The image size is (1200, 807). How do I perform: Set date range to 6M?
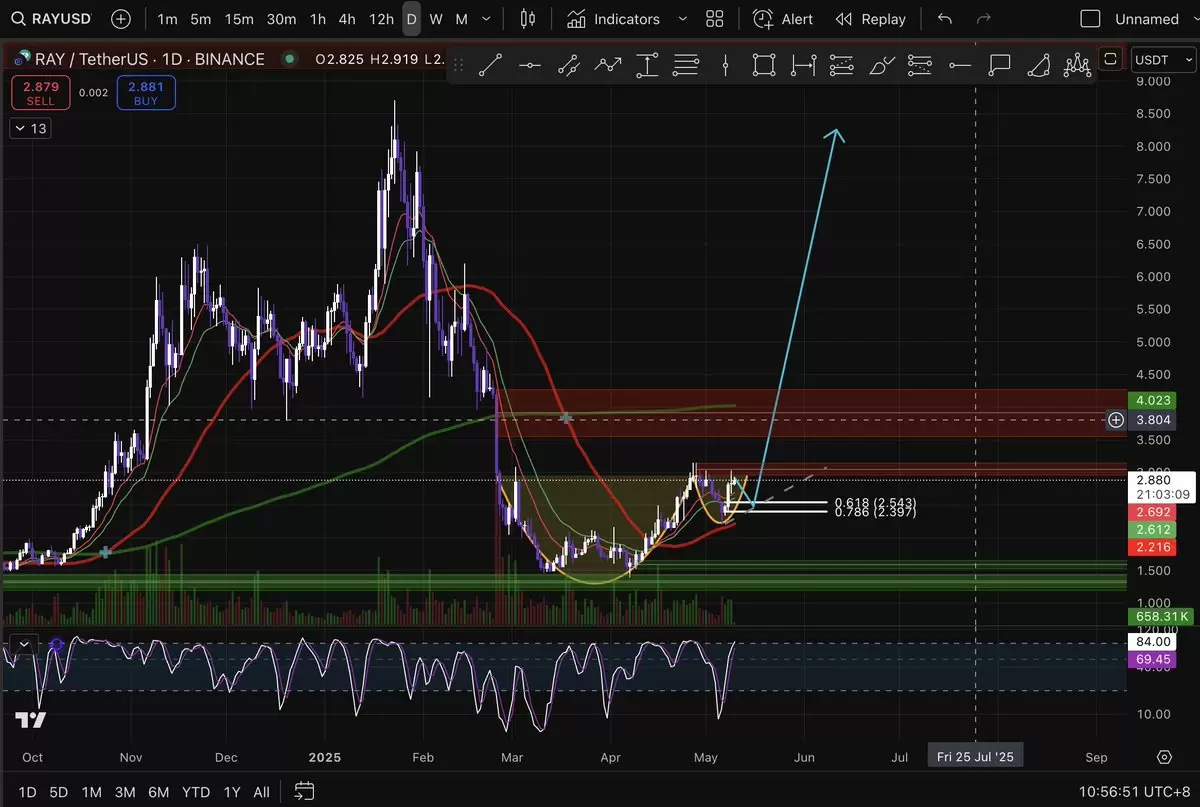158,792
